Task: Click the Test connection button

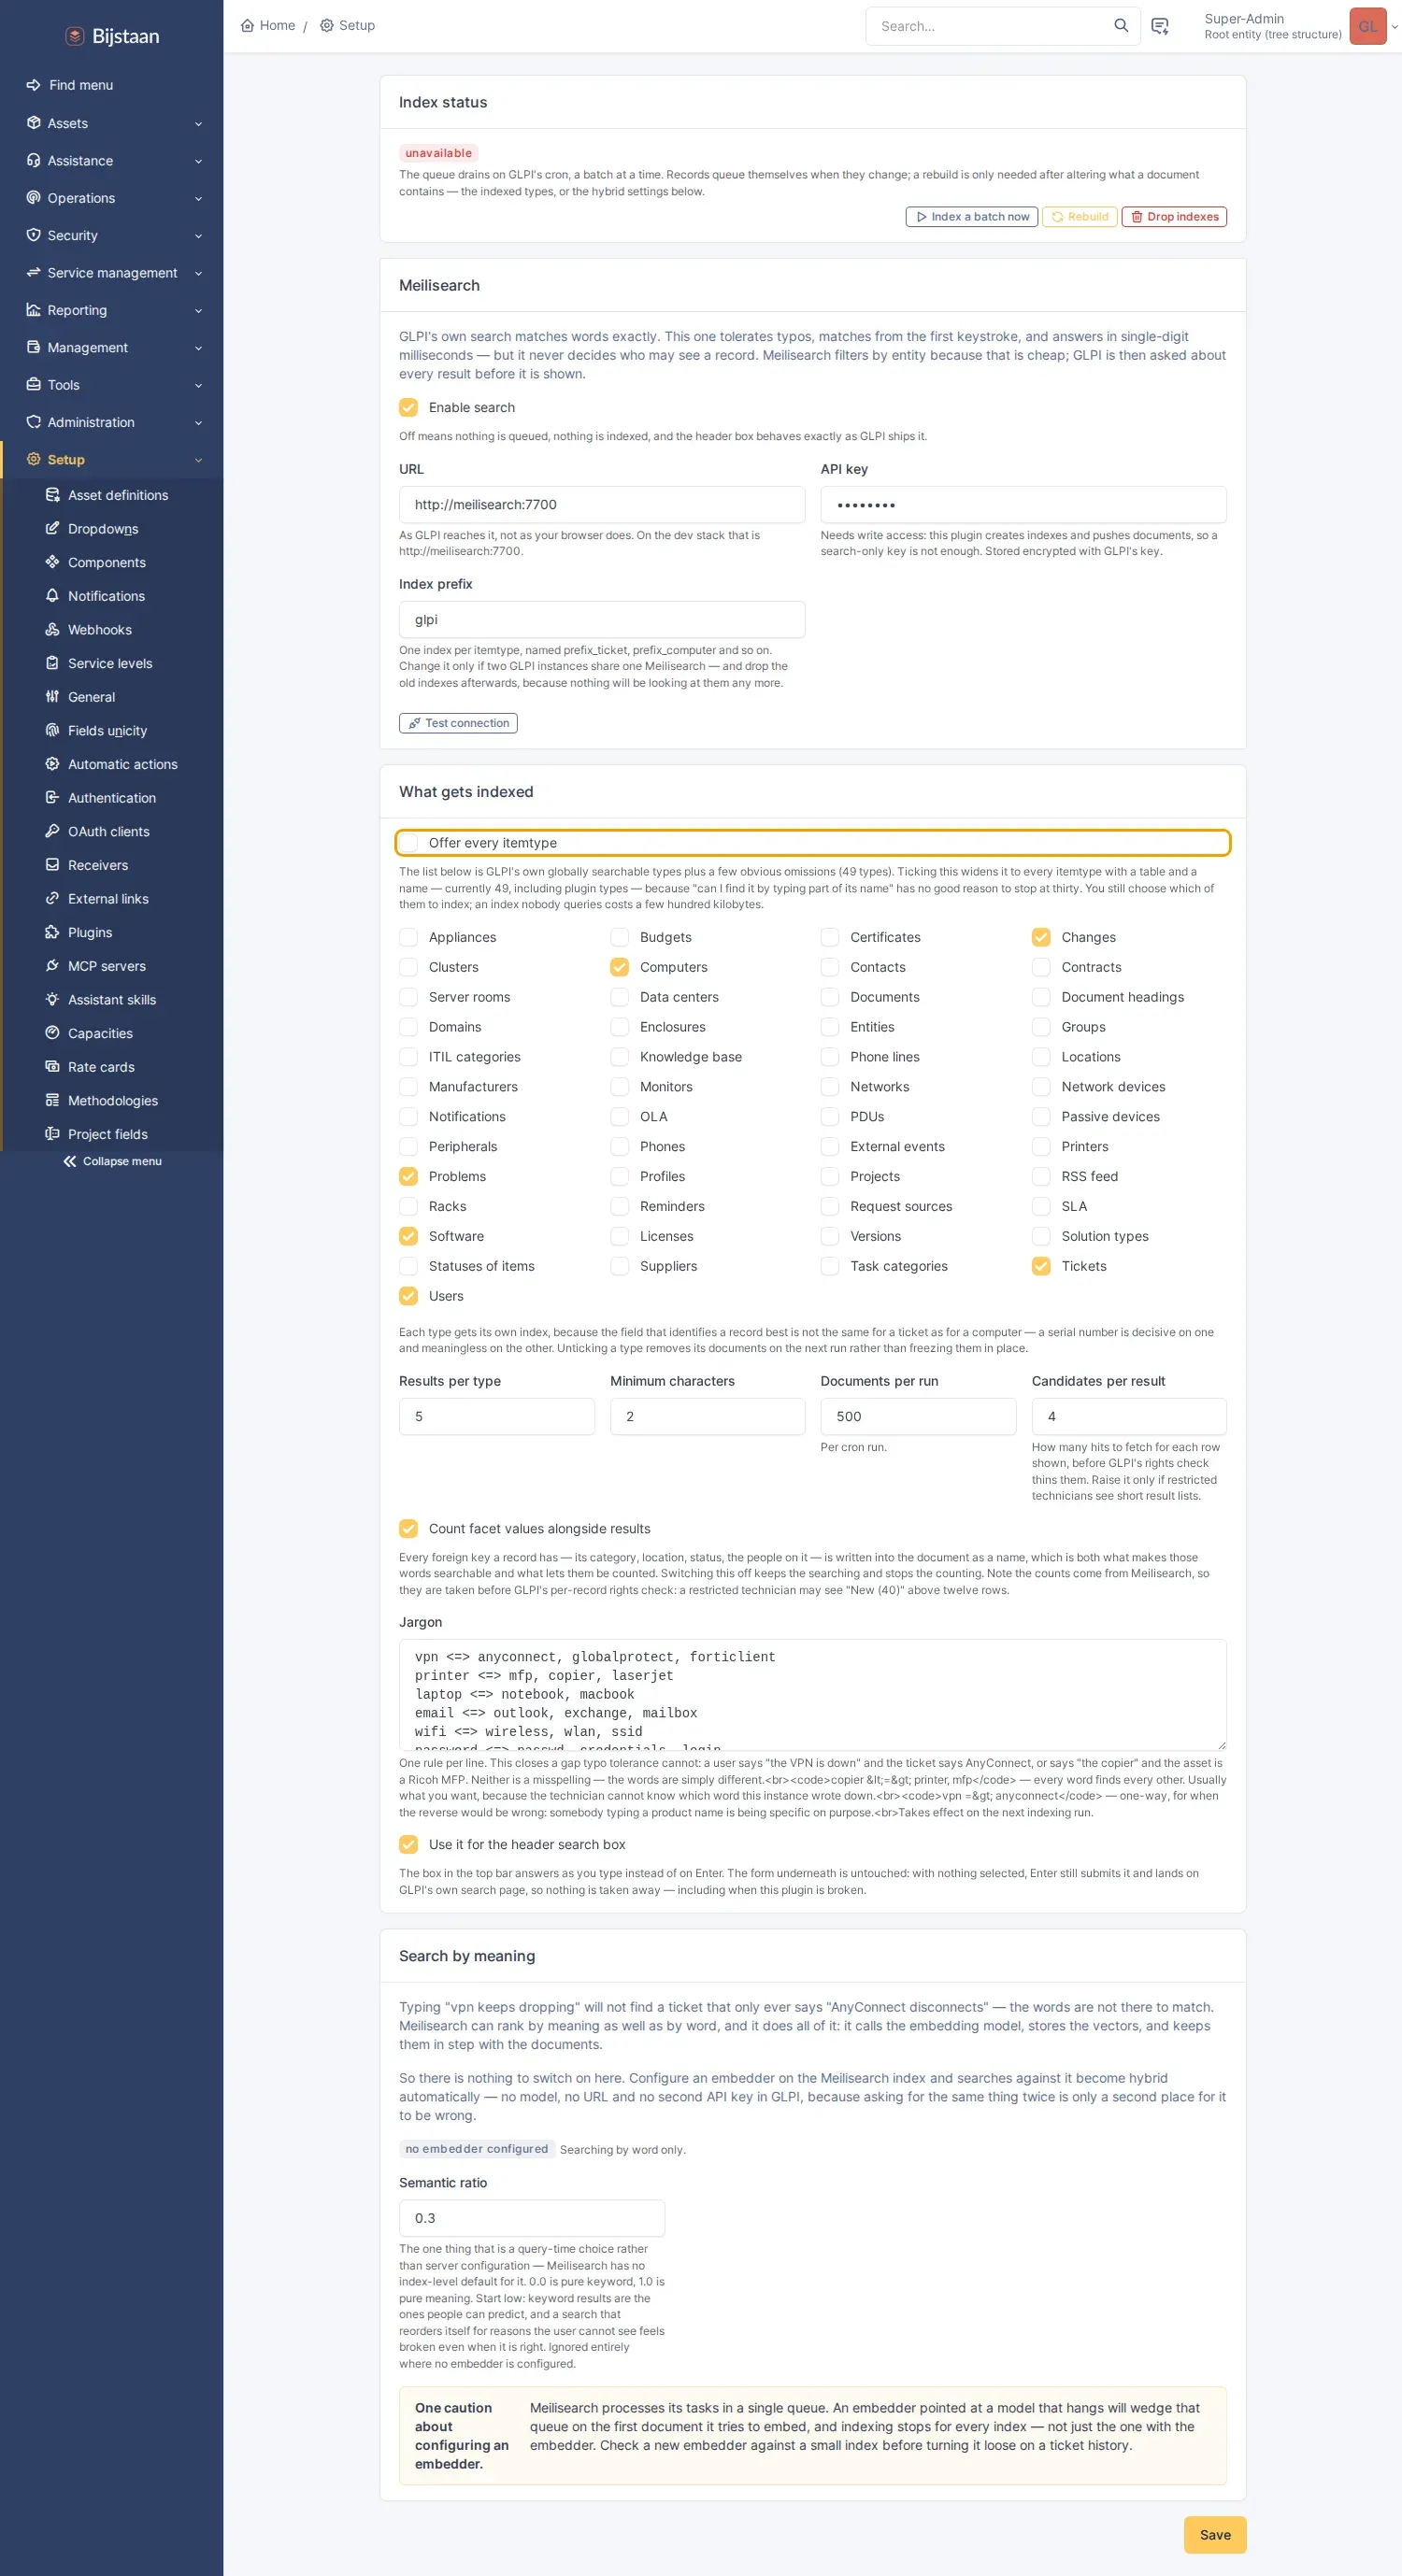Action: coord(458,723)
